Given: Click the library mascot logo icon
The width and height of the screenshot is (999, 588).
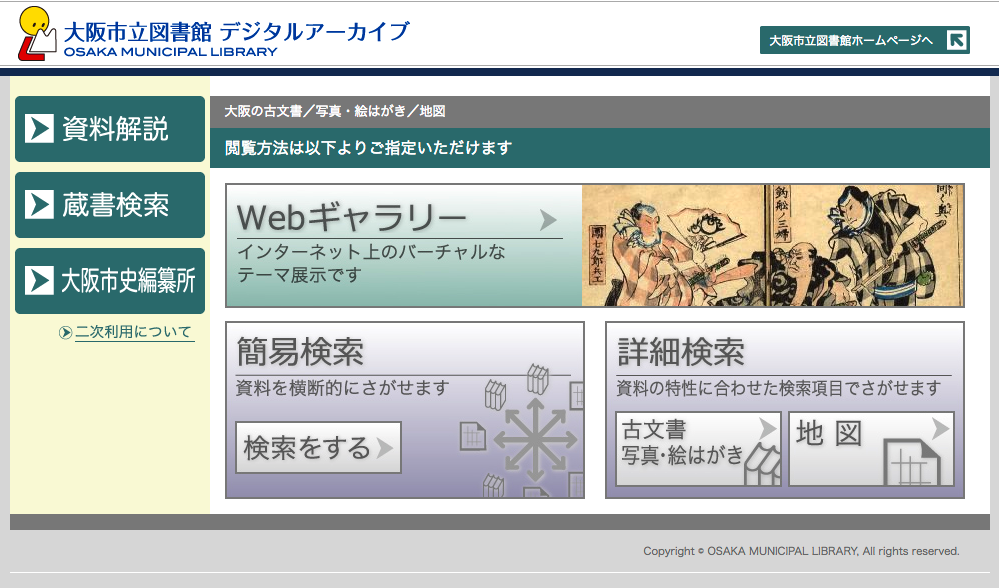Looking at the screenshot, I should (37, 34).
